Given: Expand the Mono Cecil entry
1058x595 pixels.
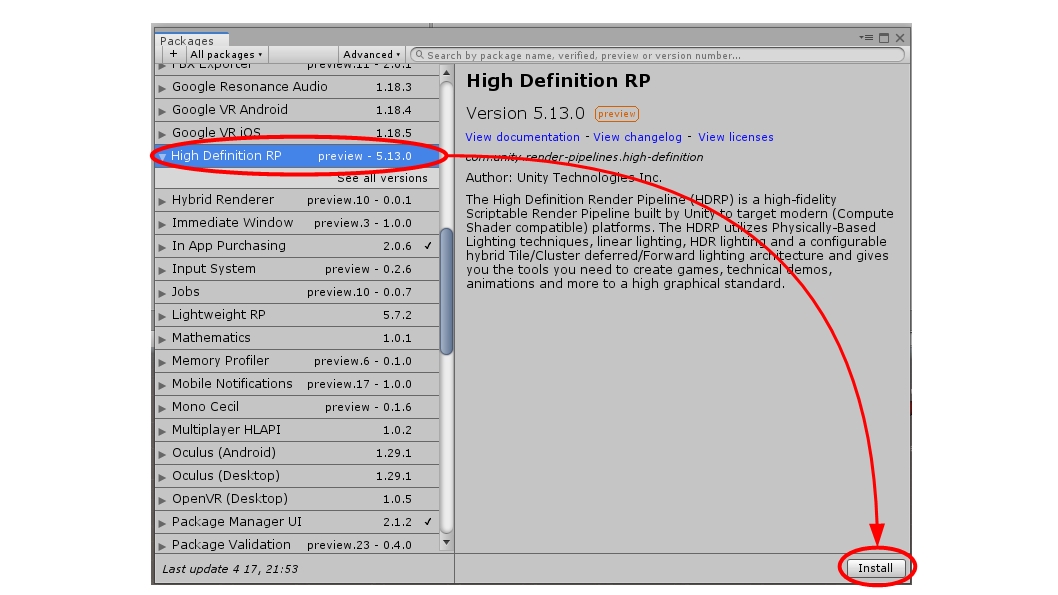Looking at the screenshot, I should pyautogui.click(x=162, y=407).
